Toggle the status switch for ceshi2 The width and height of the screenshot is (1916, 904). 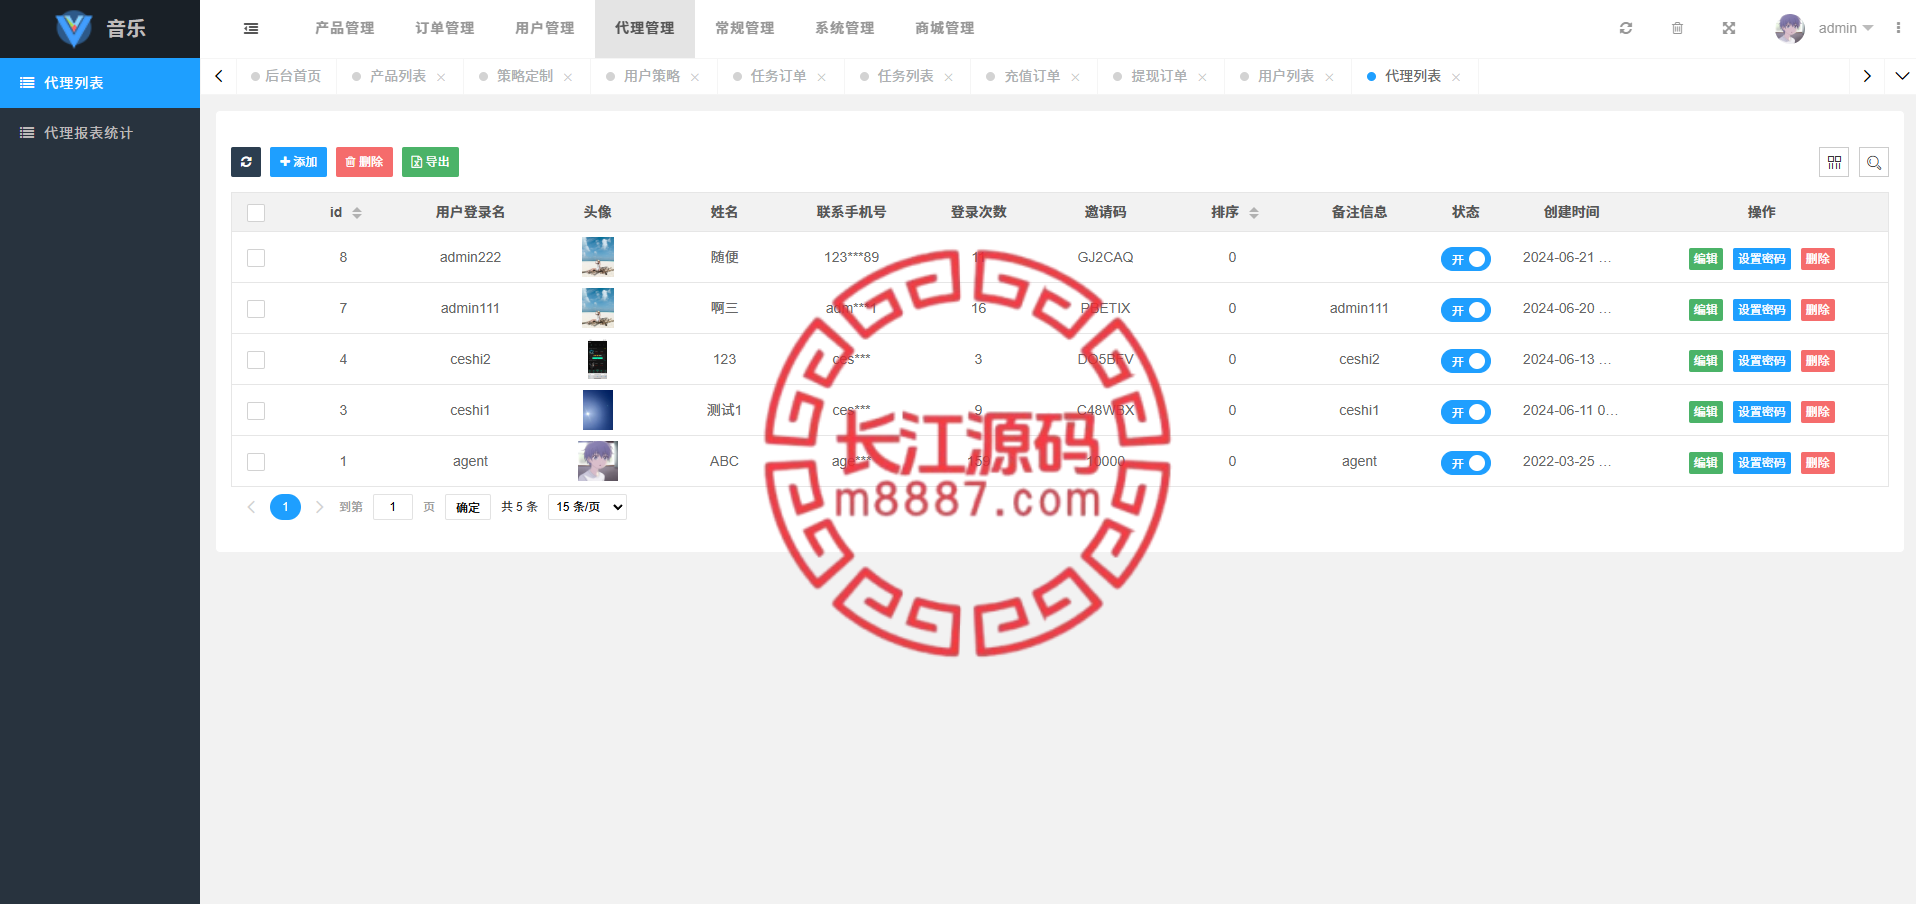(1466, 361)
